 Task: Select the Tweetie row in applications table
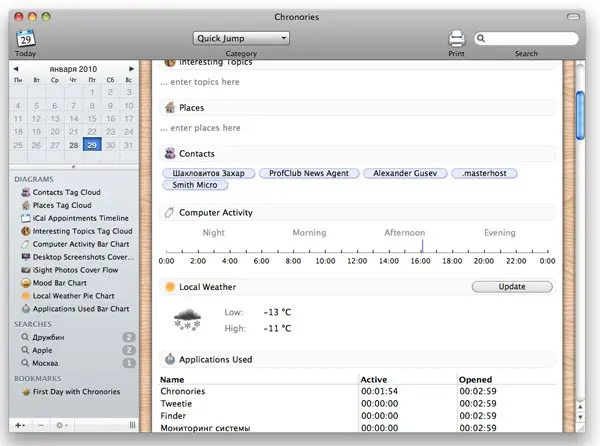(358, 404)
